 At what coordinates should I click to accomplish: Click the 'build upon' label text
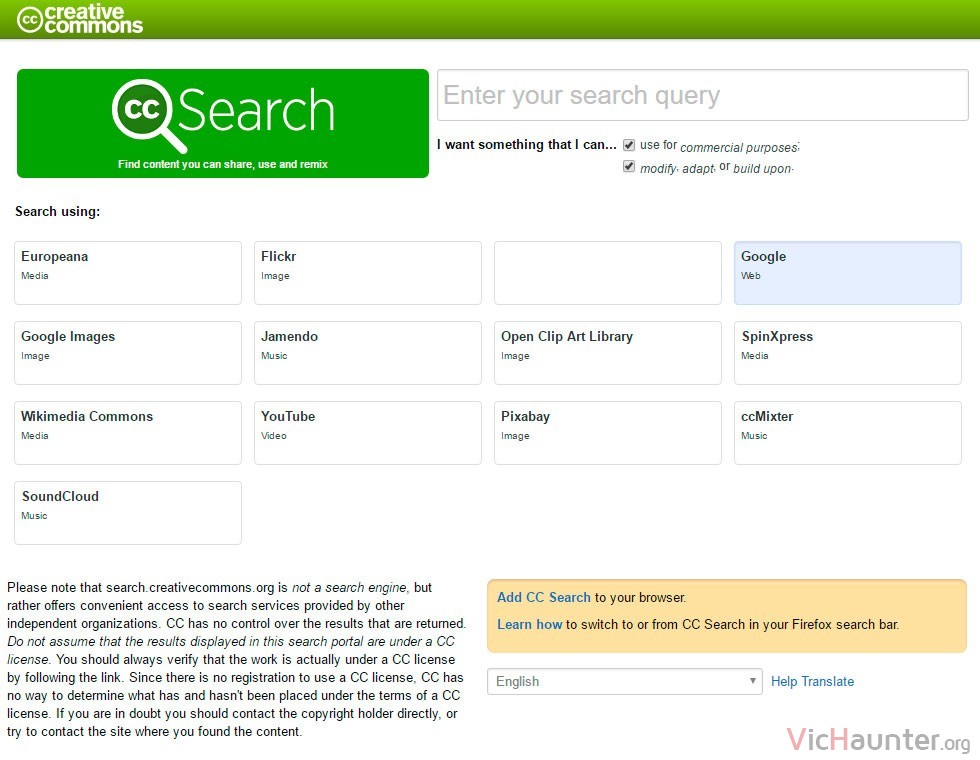(763, 169)
